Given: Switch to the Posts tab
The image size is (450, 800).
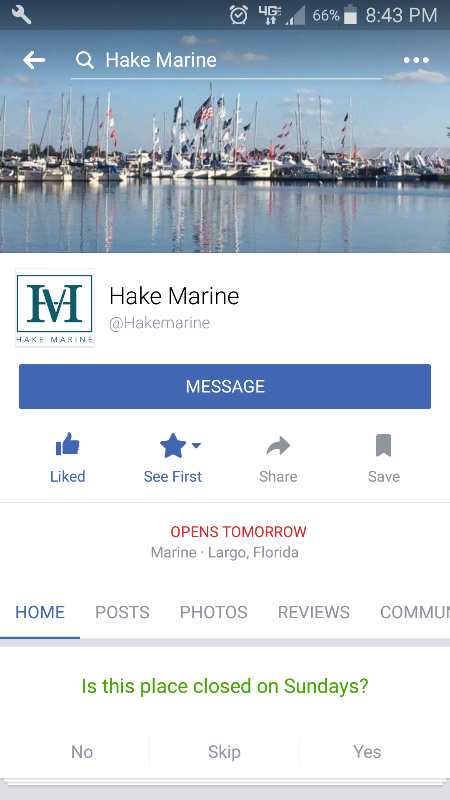Looking at the screenshot, I should 122,612.
